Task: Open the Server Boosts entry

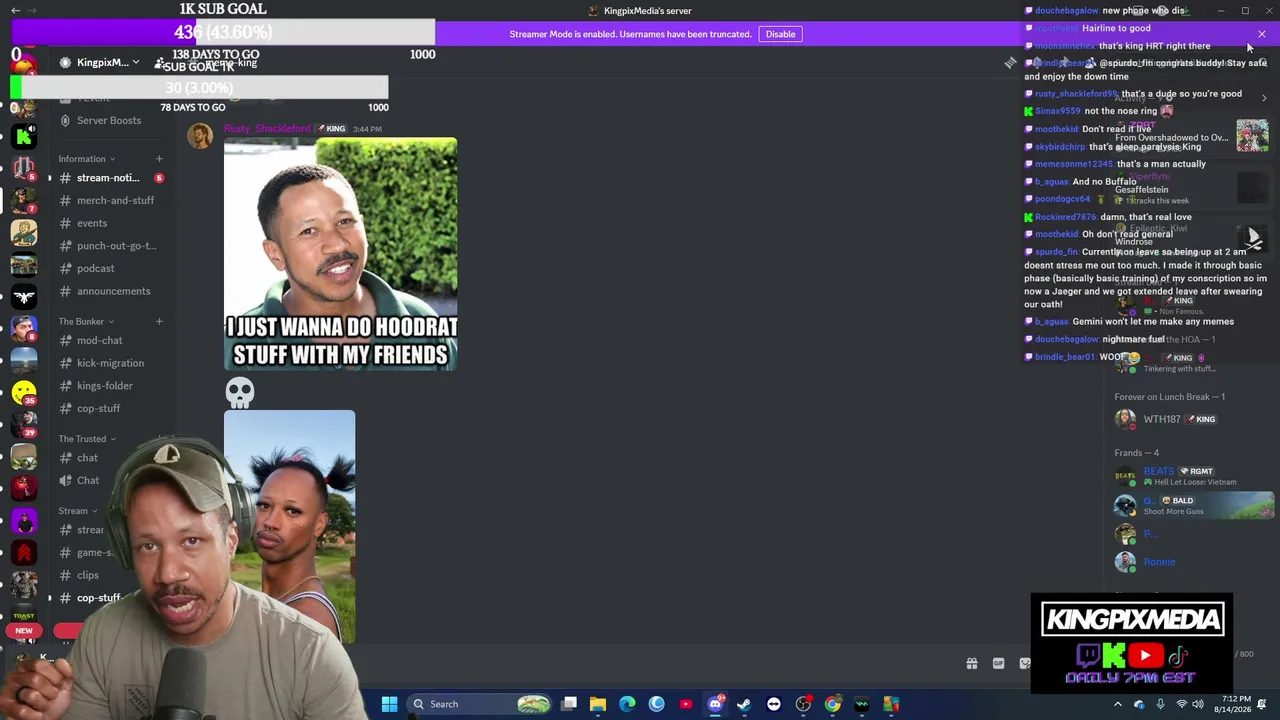Action: point(108,120)
